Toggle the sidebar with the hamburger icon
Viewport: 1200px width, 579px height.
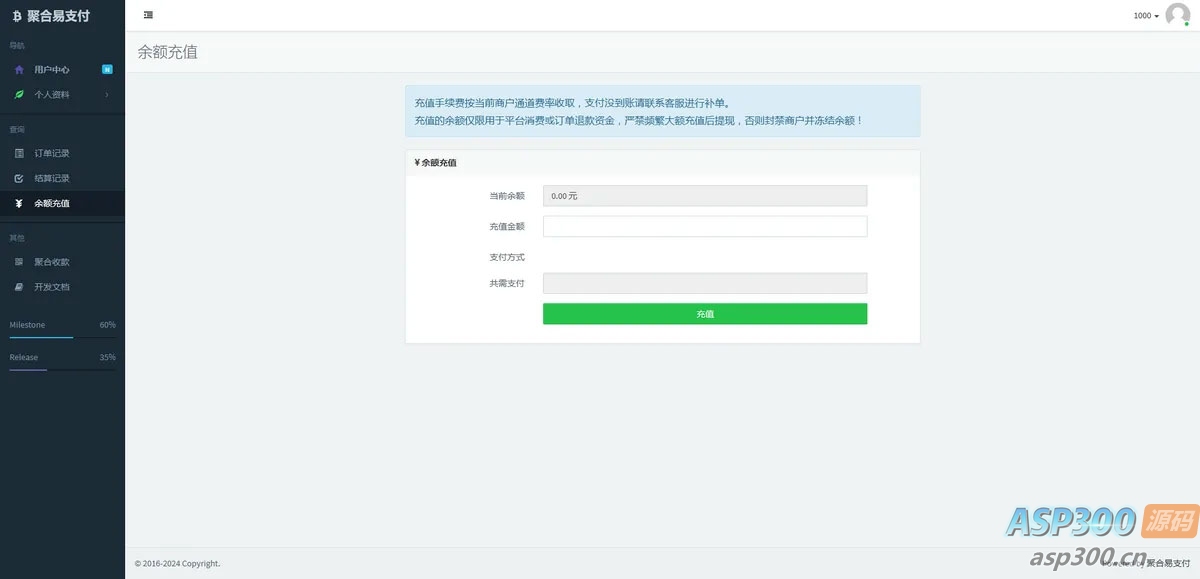148,15
